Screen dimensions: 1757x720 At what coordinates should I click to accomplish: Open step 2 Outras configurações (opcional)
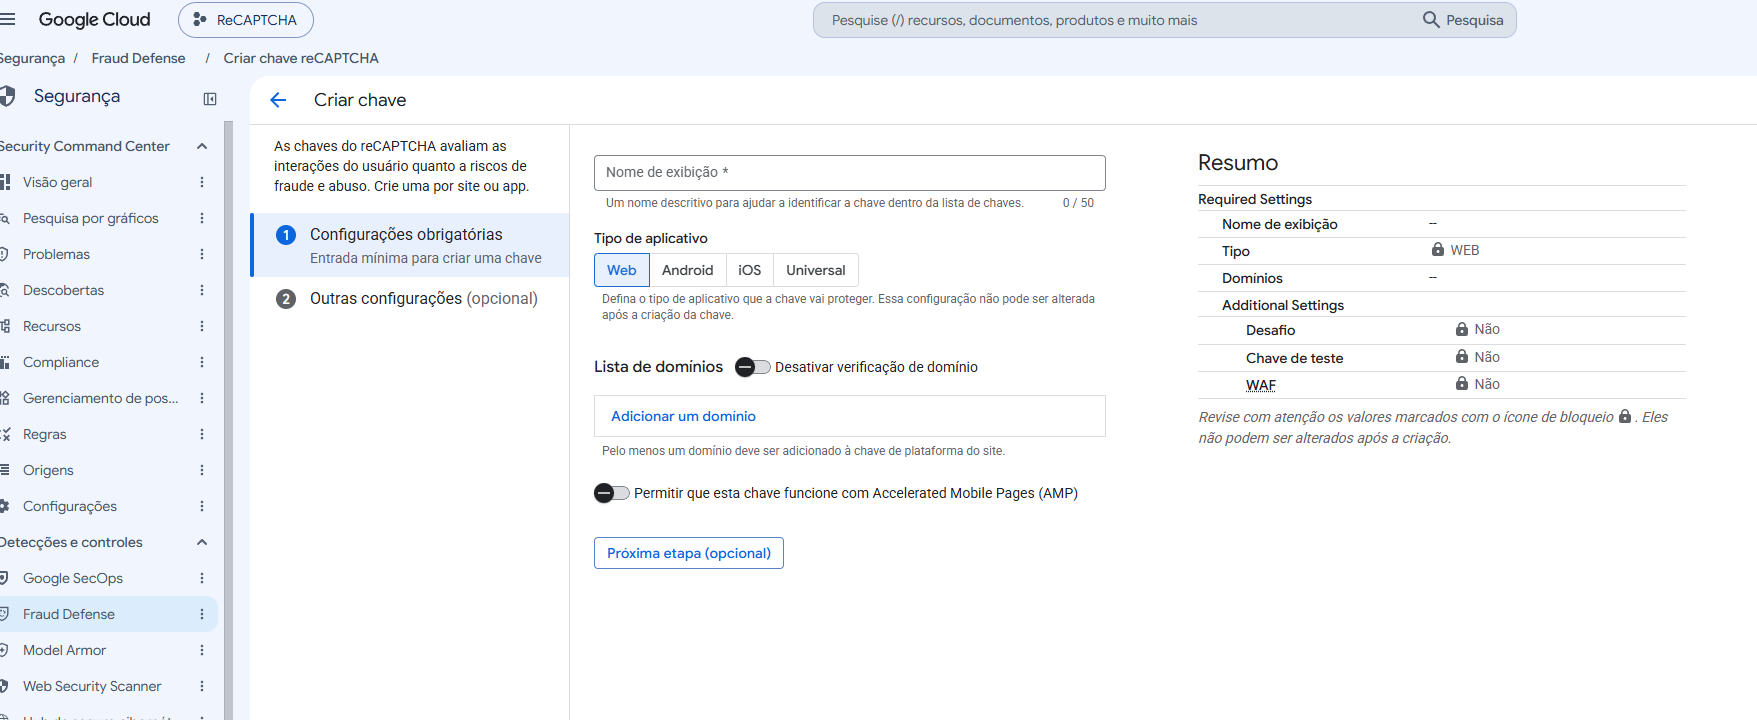410,298
